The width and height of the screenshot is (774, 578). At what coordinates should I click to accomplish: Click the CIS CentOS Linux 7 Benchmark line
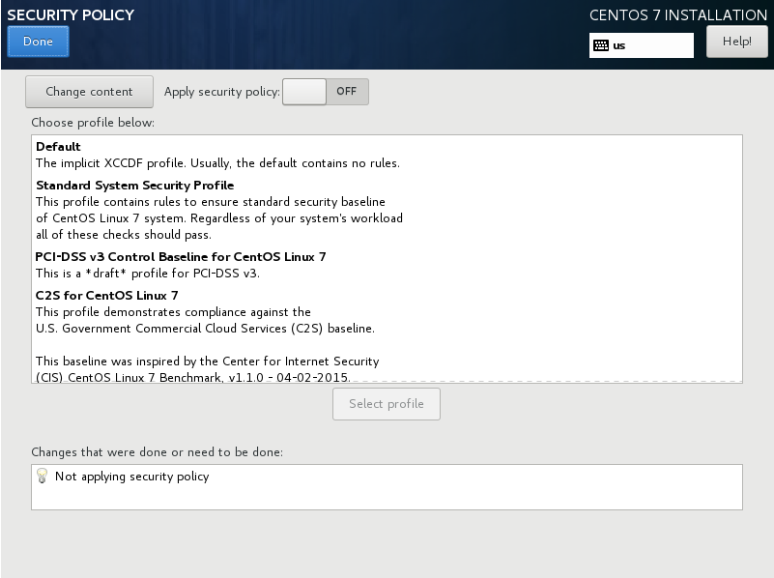(x=193, y=378)
